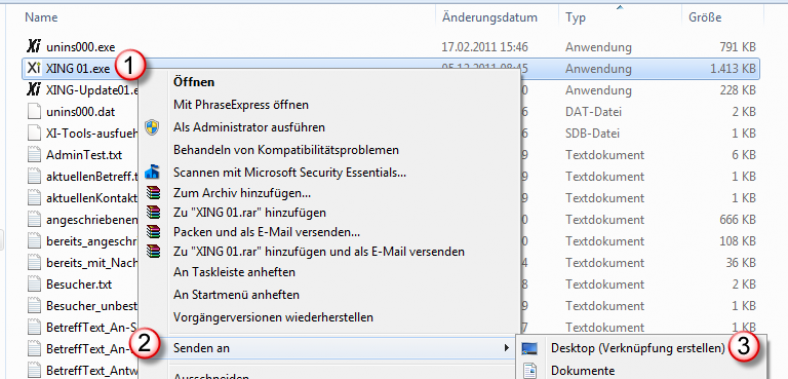Click the BetreffText_An-S file icon

tap(34, 327)
